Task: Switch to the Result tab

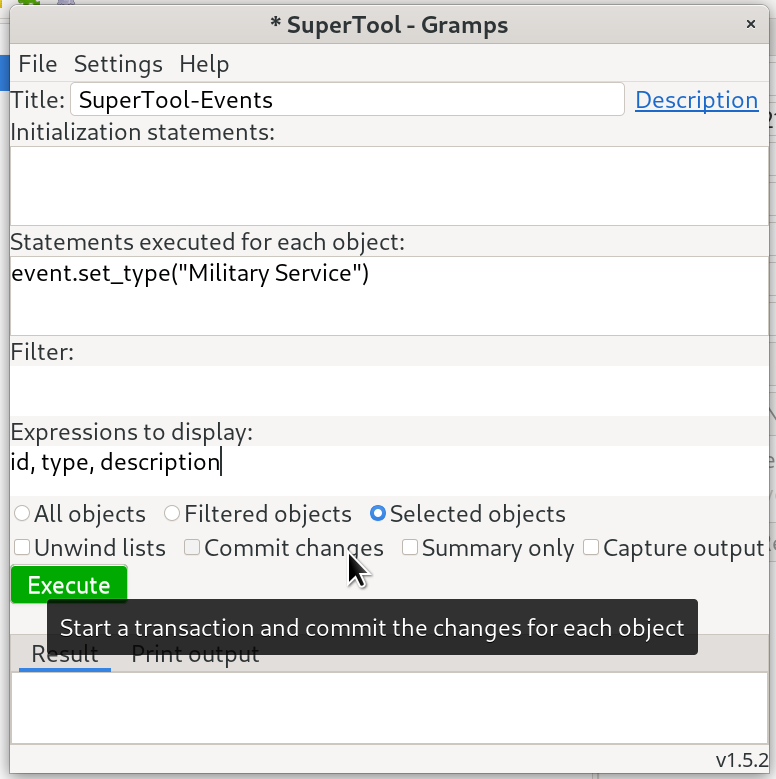Action: click(x=65, y=655)
